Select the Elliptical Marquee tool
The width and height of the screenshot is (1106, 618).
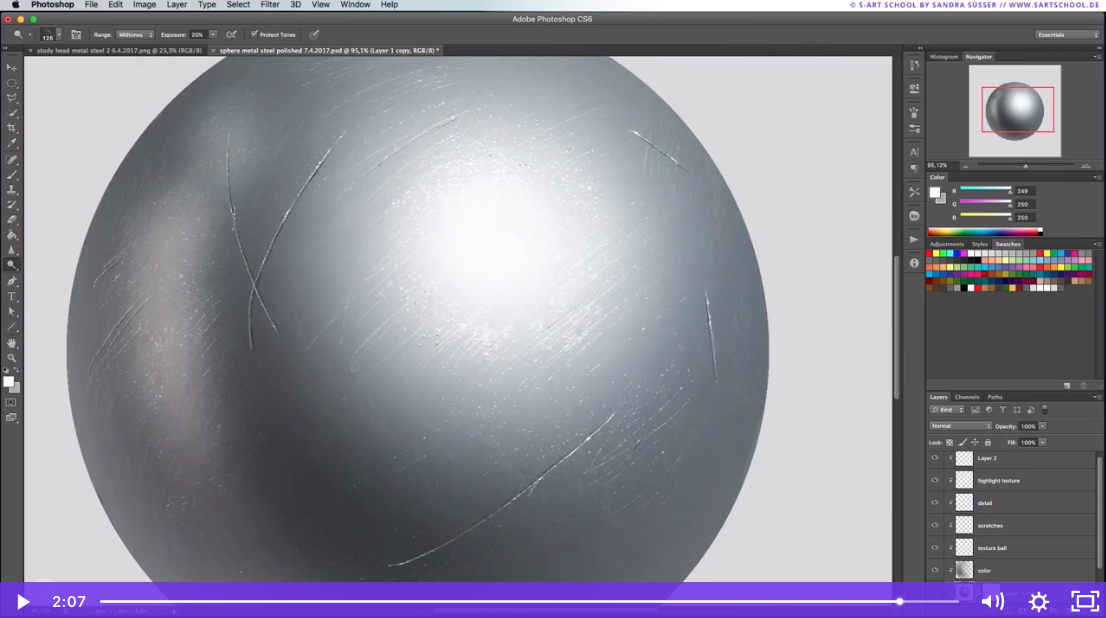[12, 83]
